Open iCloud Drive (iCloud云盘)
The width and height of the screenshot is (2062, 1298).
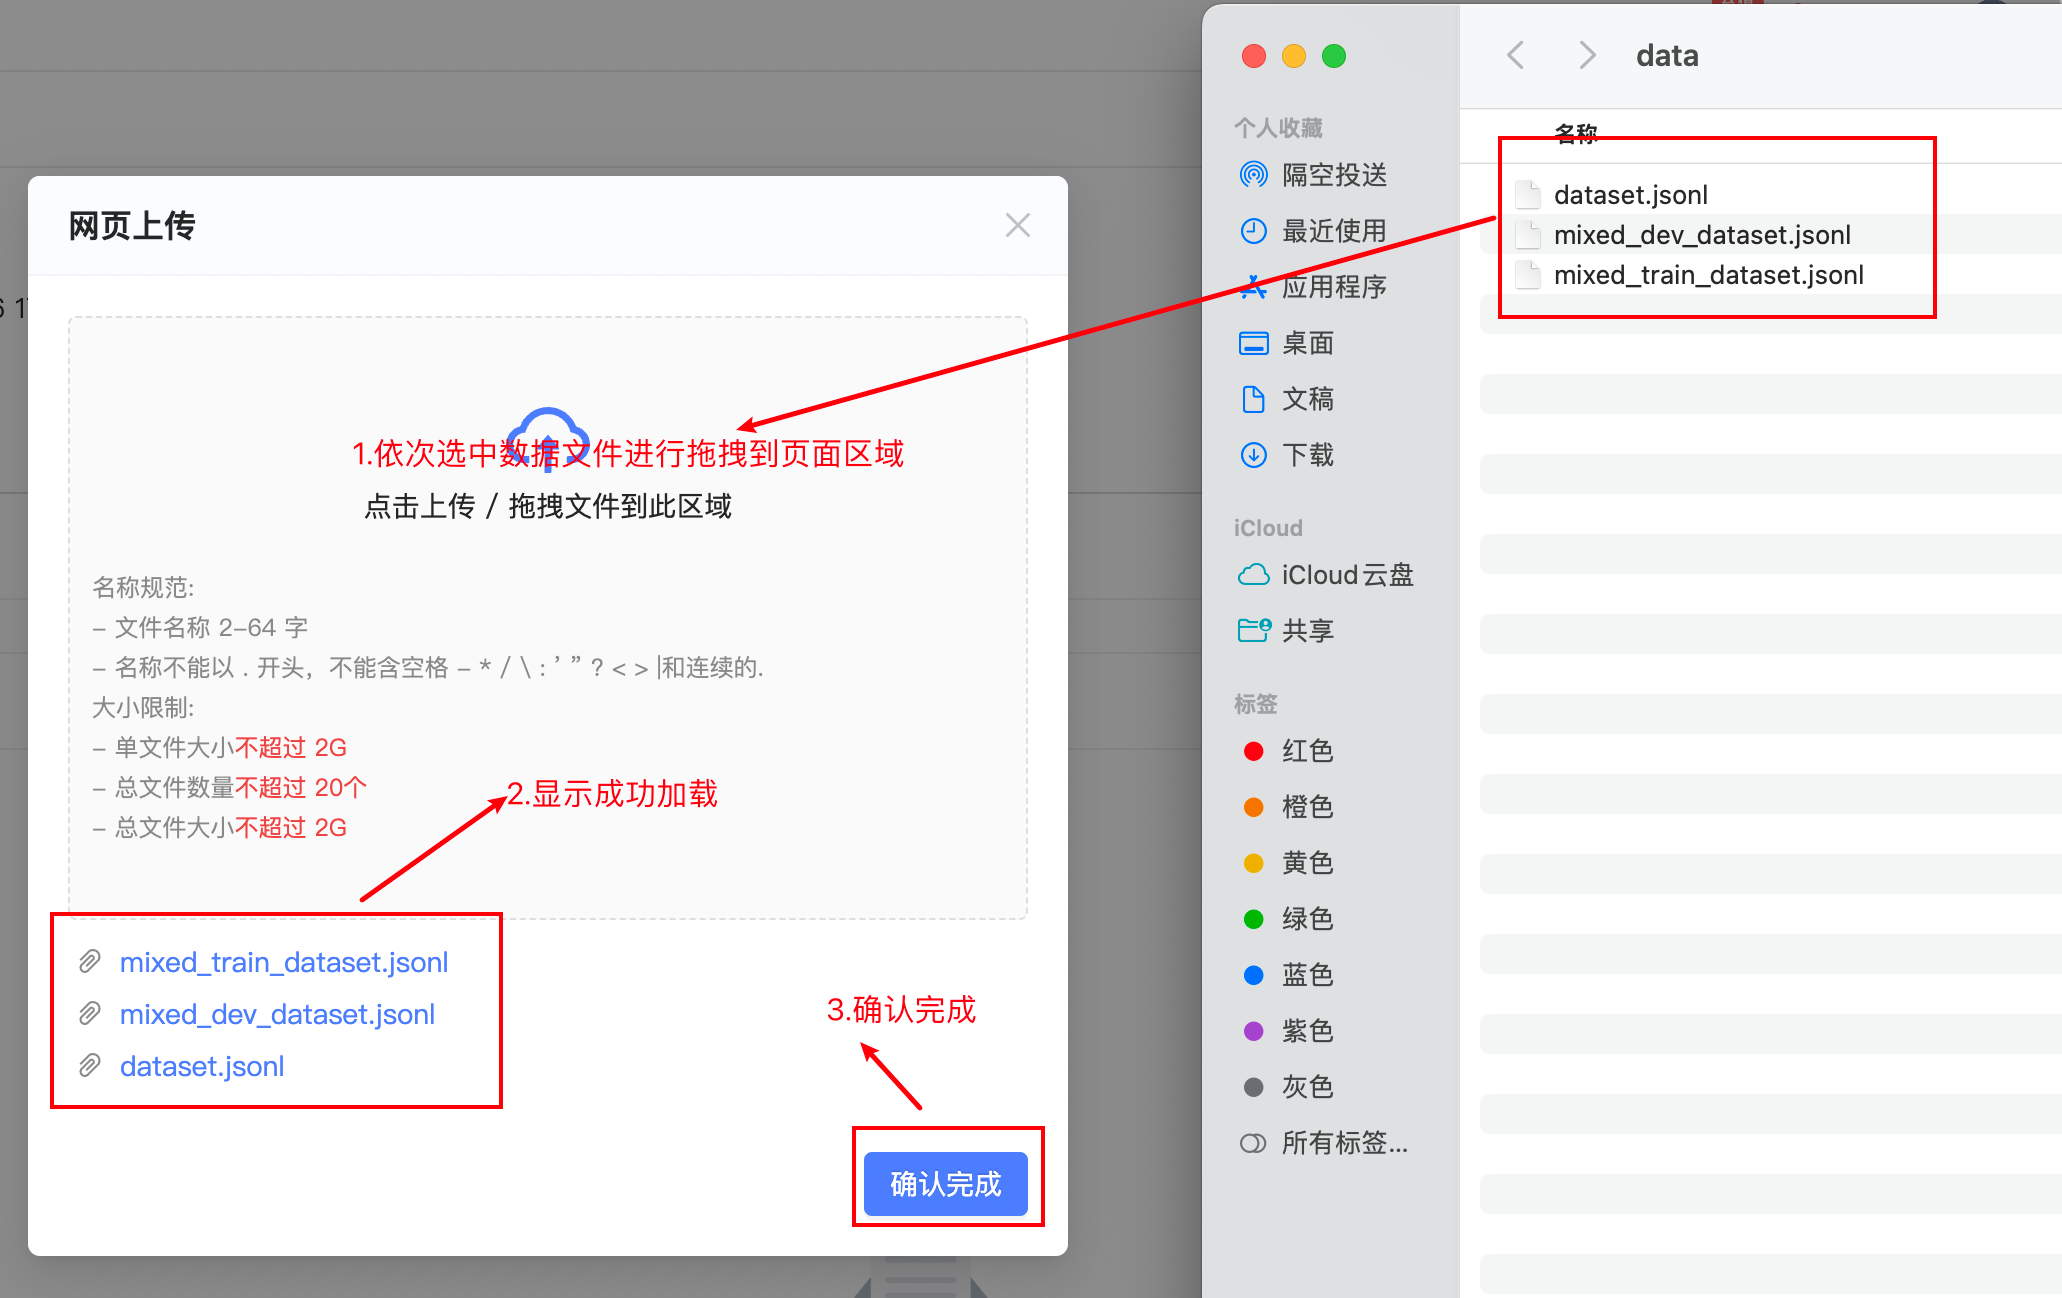[x=1346, y=575]
